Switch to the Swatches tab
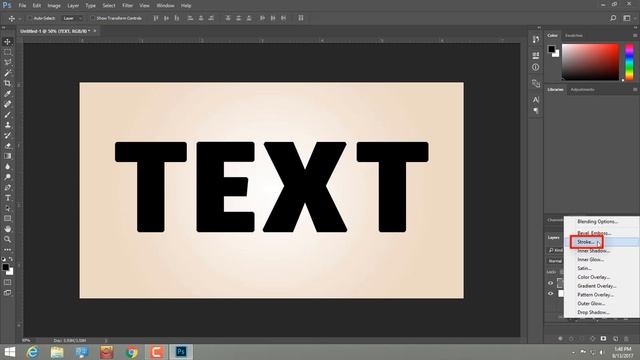 click(x=573, y=36)
